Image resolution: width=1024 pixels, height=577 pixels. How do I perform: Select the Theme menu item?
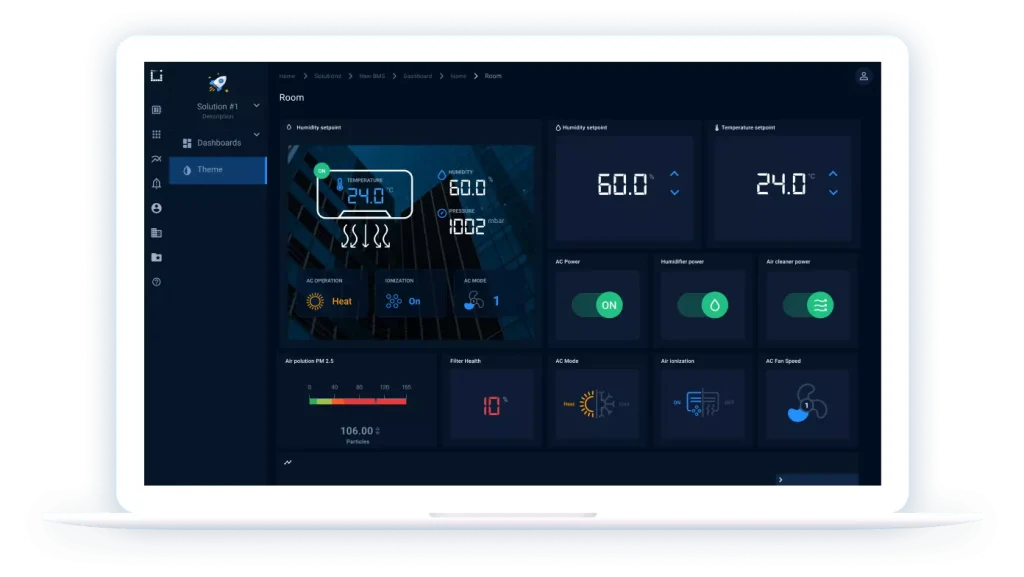pos(210,170)
